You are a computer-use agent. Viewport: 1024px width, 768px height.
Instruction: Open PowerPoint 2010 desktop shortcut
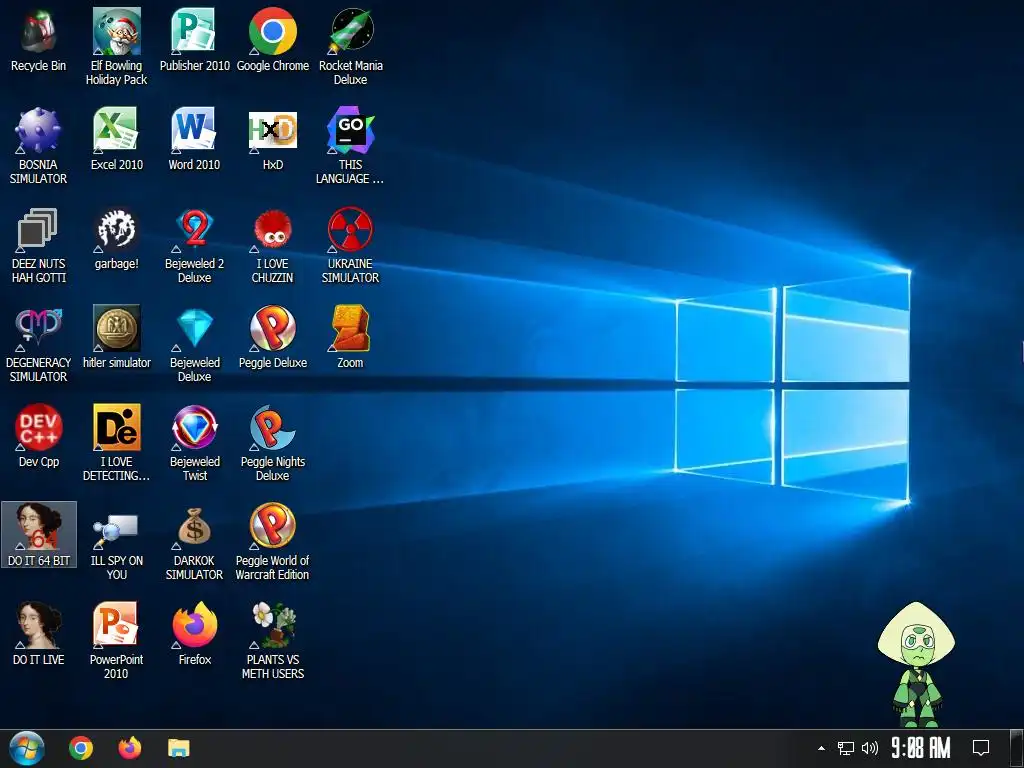point(116,641)
